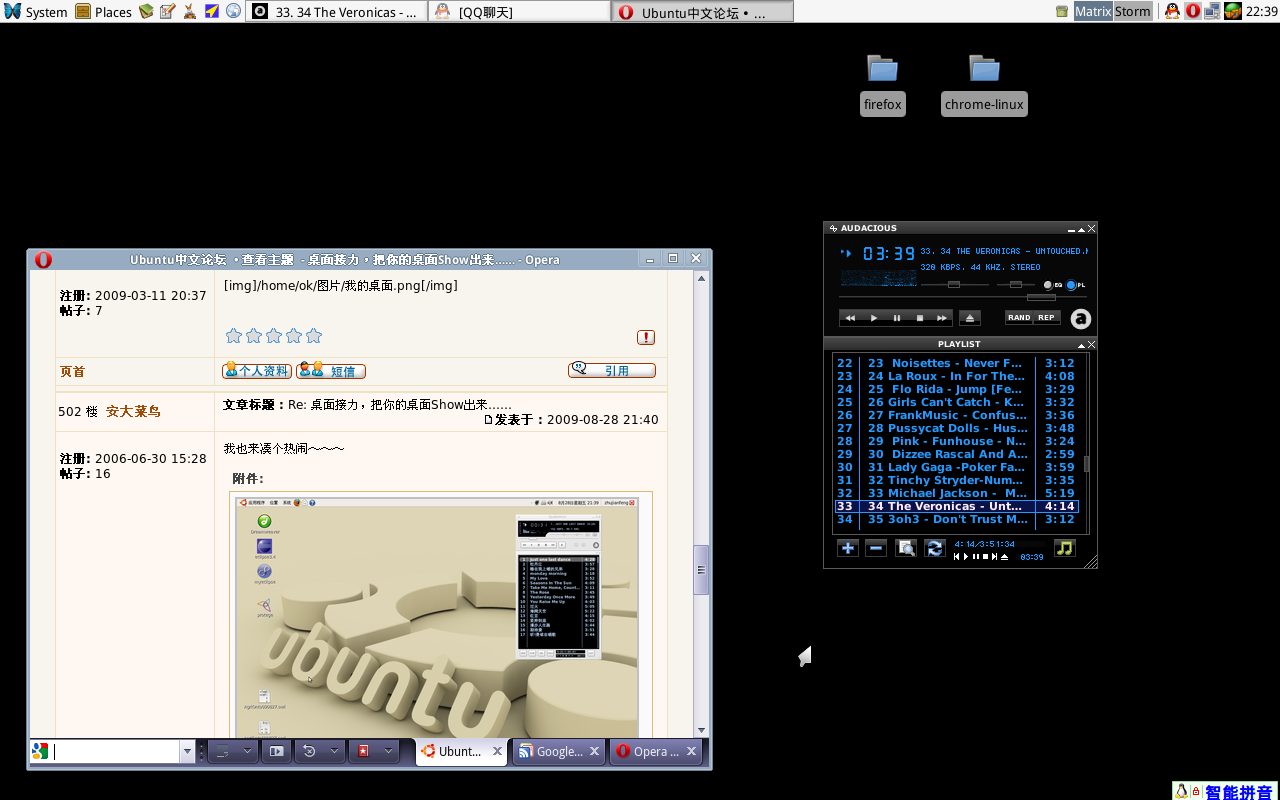Click the Audacious volume slider

(x=954, y=285)
